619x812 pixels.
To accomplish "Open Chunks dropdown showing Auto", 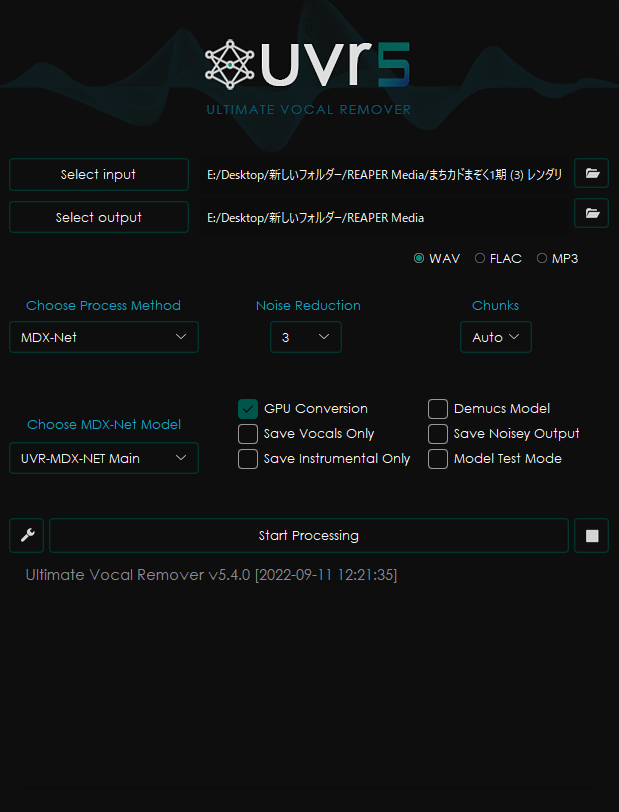I will pyautogui.click(x=496, y=337).
